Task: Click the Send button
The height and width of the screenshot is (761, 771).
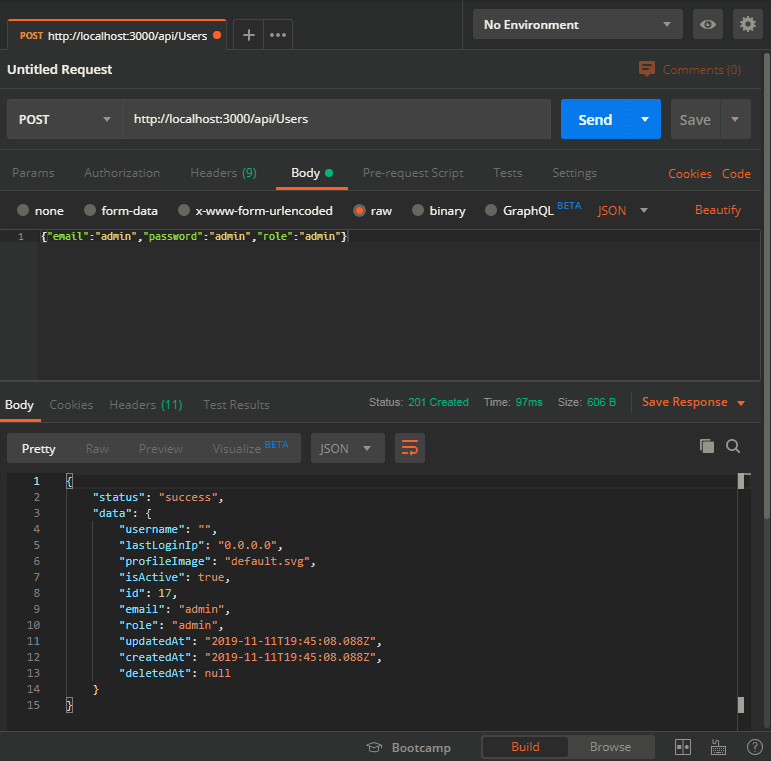Action: 595,119
